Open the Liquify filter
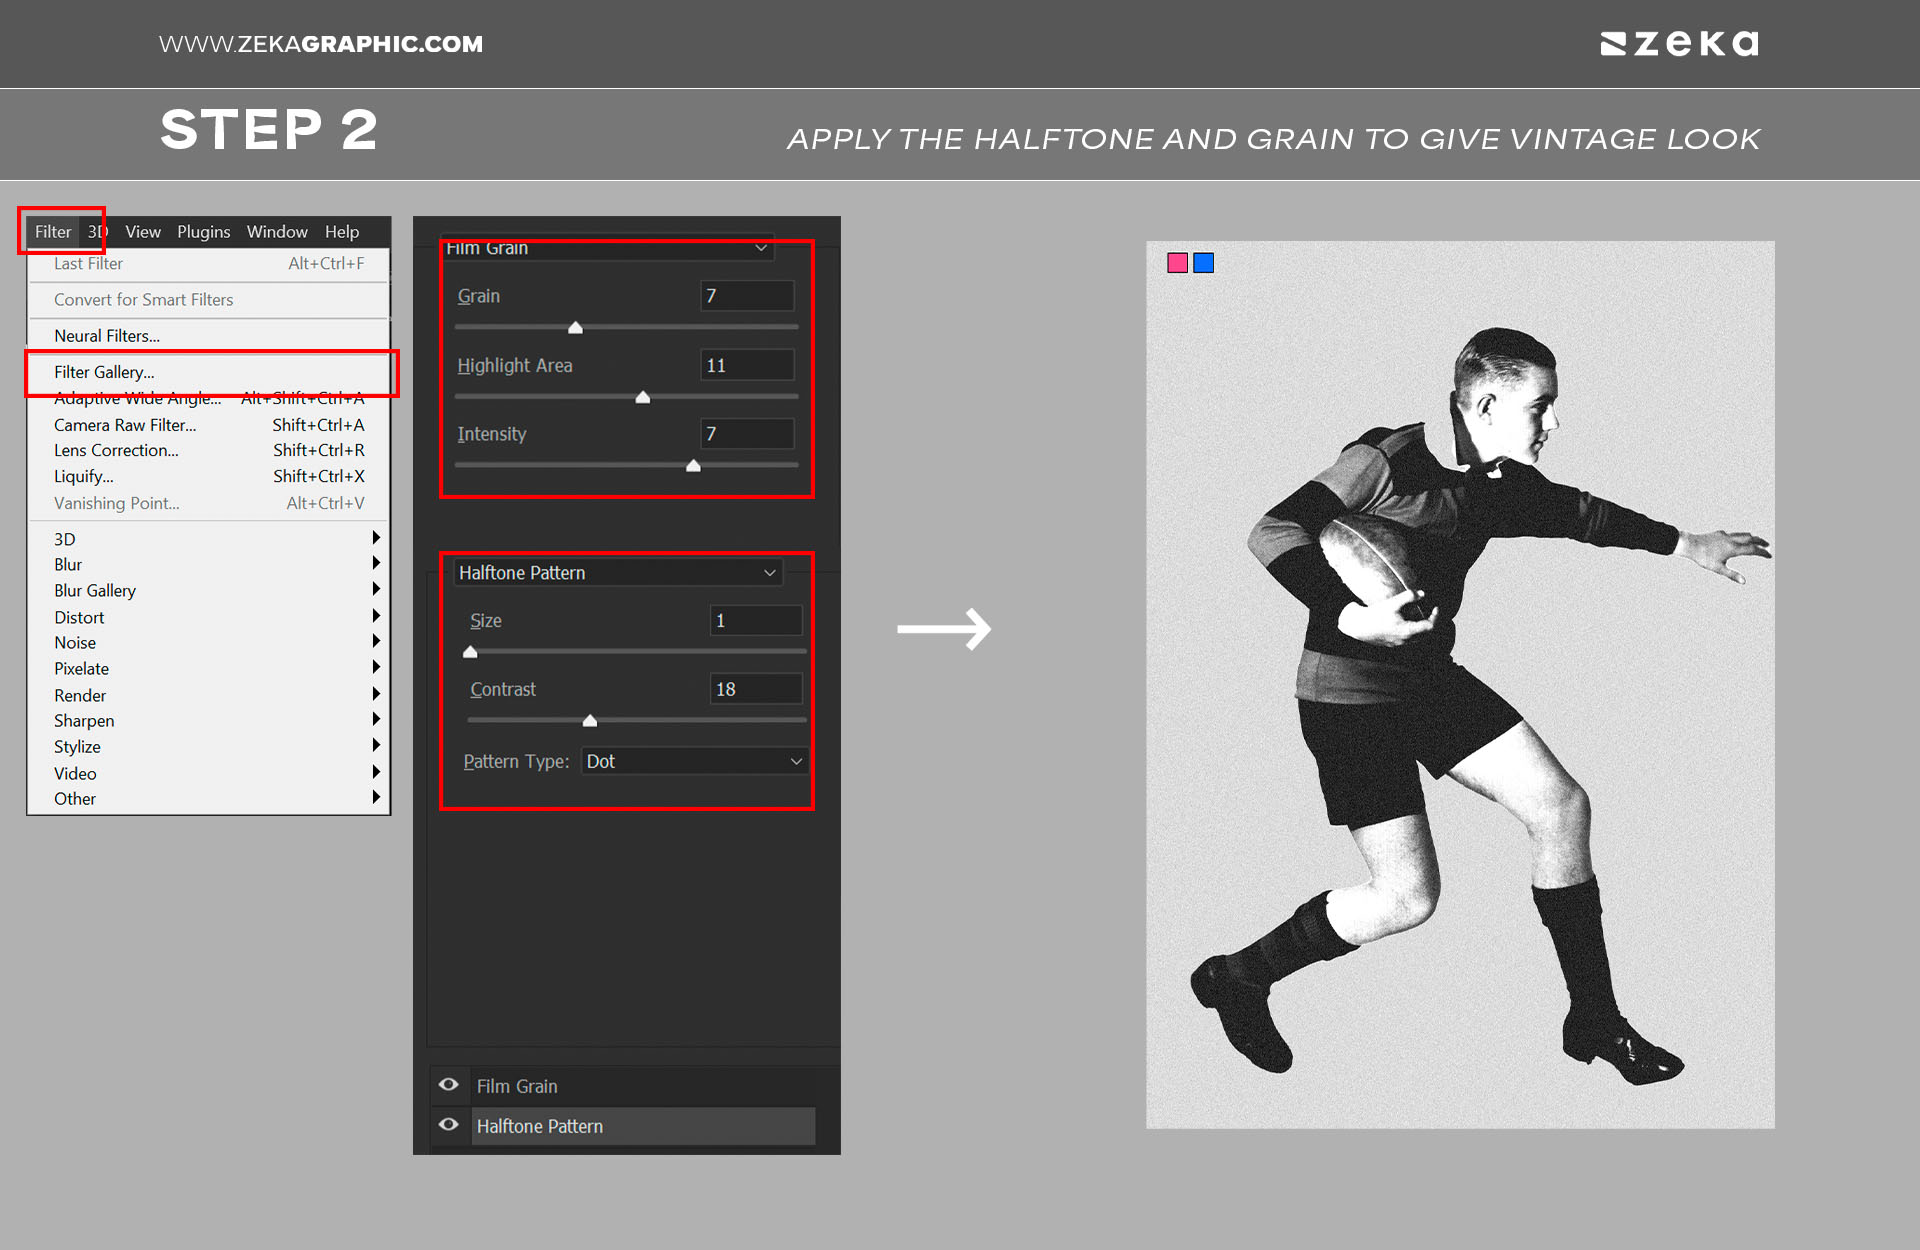This screenshot has height=1250, width=1920. click(83, 476)
